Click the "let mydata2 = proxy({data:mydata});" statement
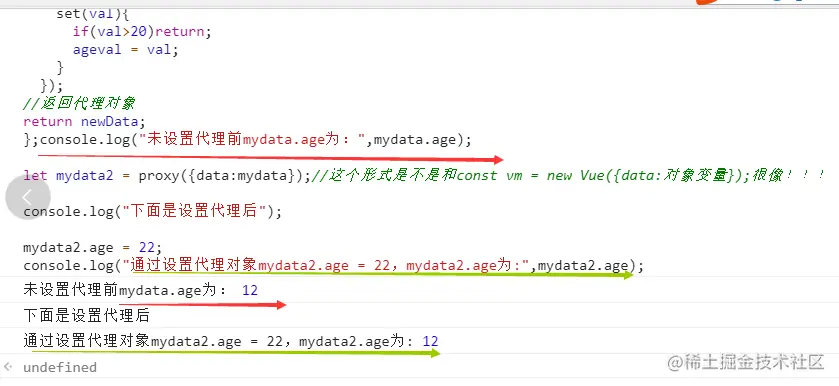Viewport: 839px width, 386px height. [167, 176]
